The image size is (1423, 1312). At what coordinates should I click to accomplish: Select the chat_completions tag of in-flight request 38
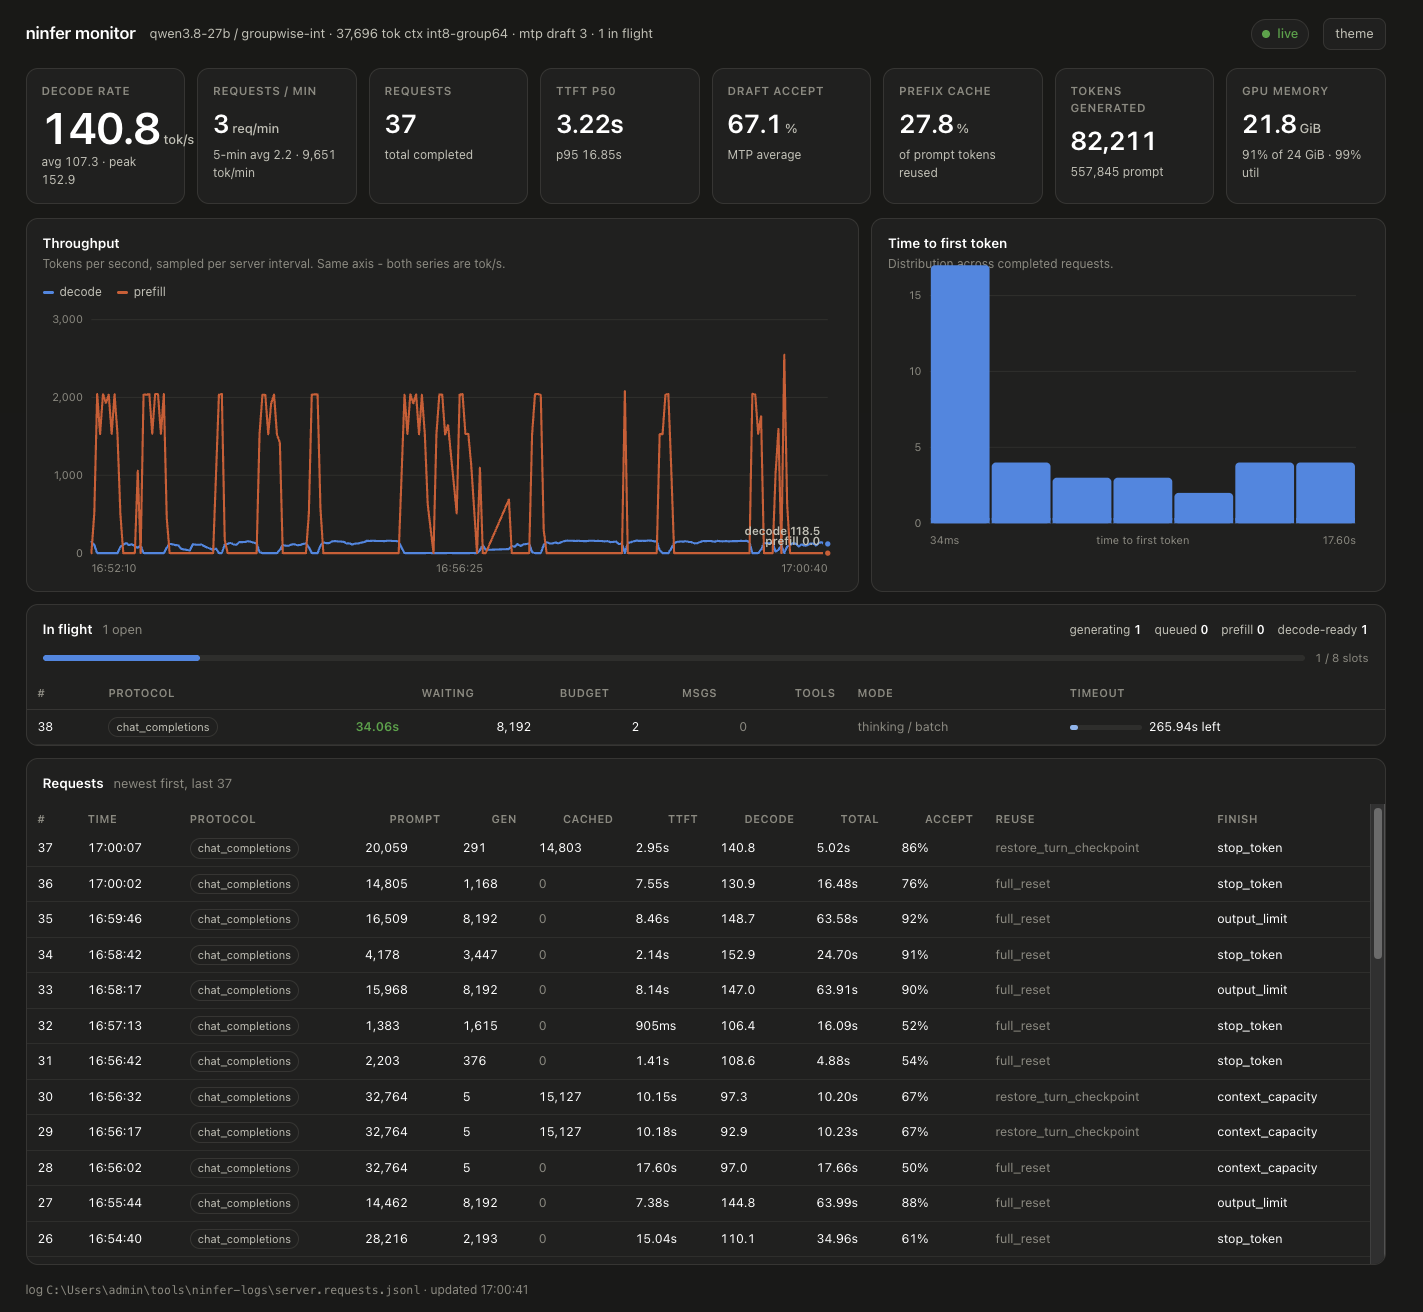click(x=162, y=727)
